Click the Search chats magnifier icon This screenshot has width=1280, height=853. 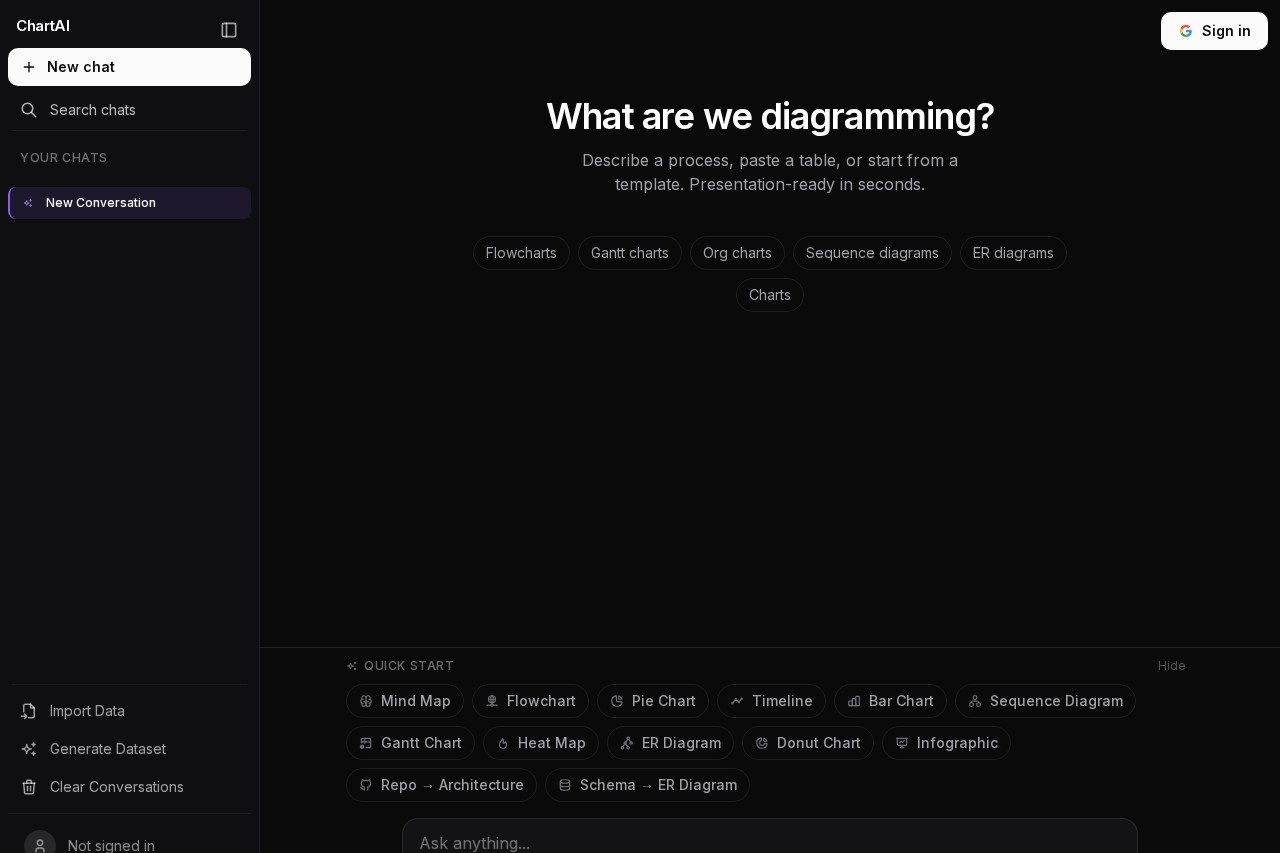pyautogui.click(x=29, y=110)
